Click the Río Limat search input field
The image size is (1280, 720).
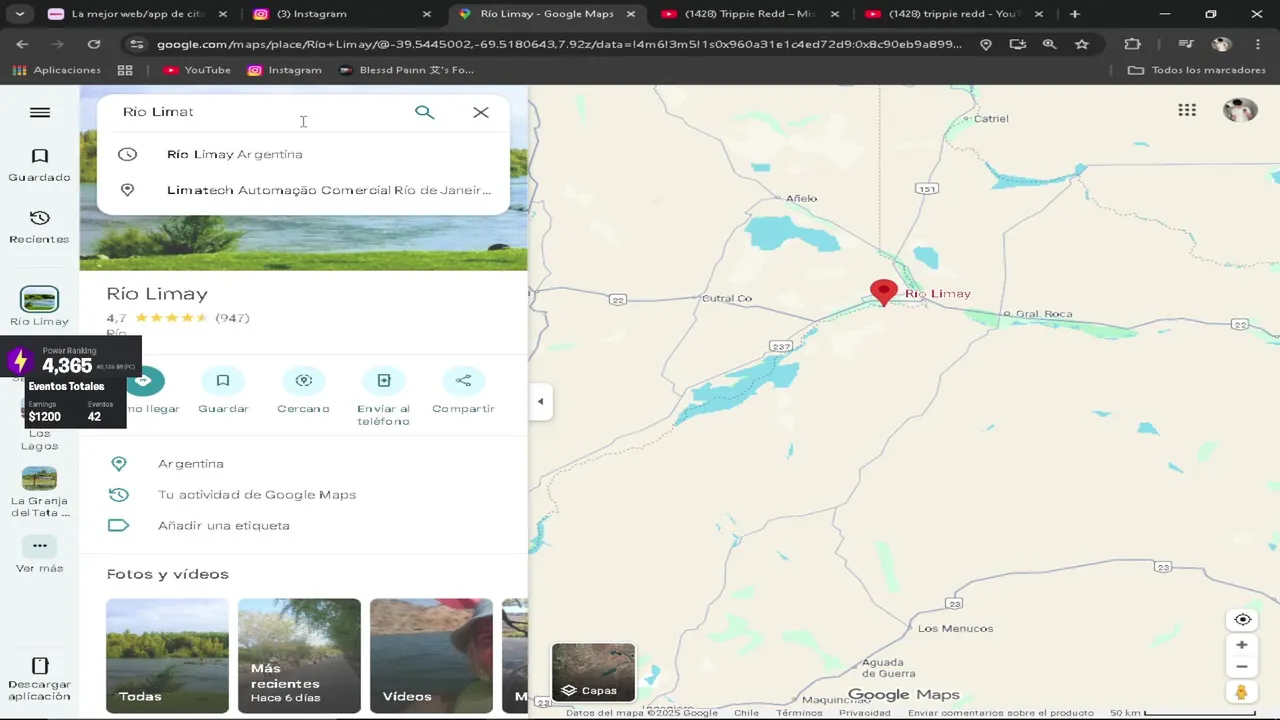coord(260,112)
